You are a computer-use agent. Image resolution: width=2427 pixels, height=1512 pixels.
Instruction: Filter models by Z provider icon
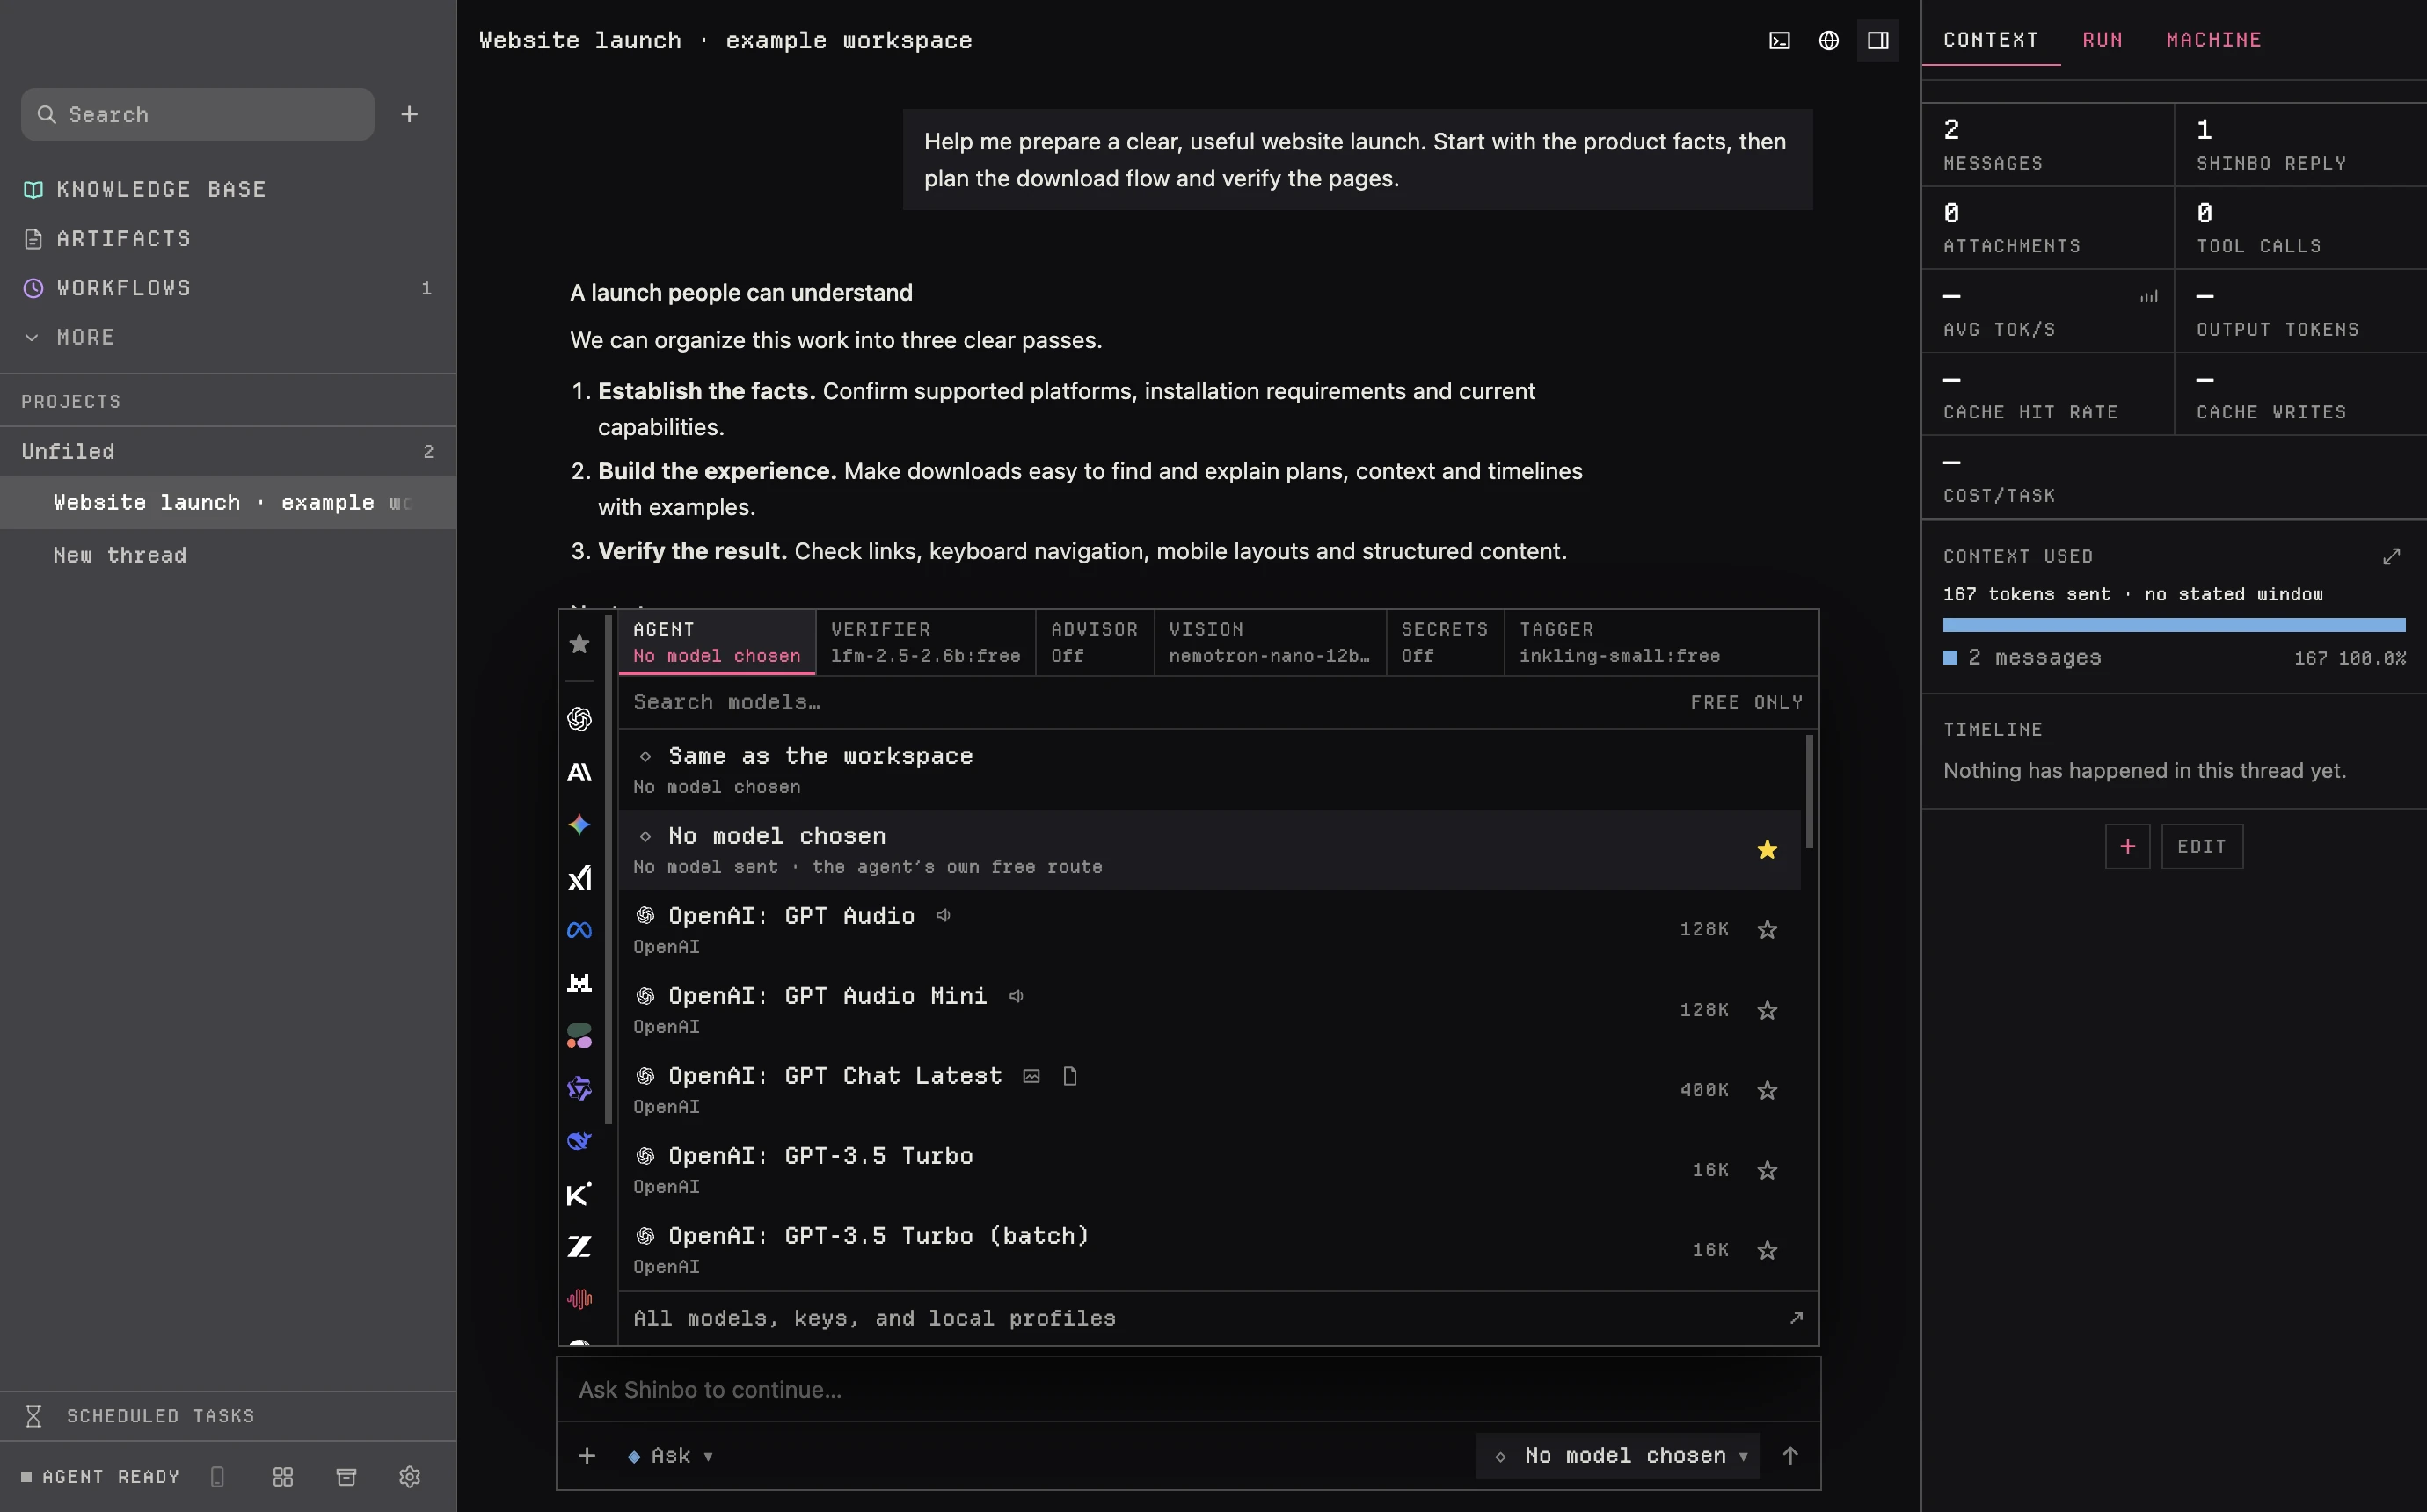579,1247
